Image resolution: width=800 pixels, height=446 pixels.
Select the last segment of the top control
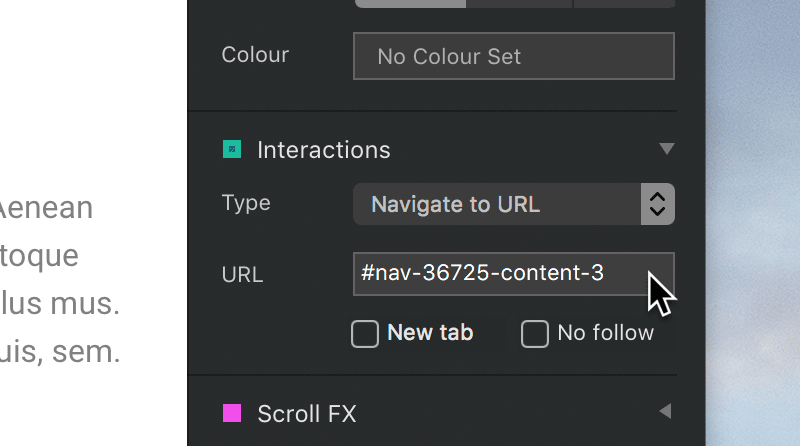(x=624, y=4)
